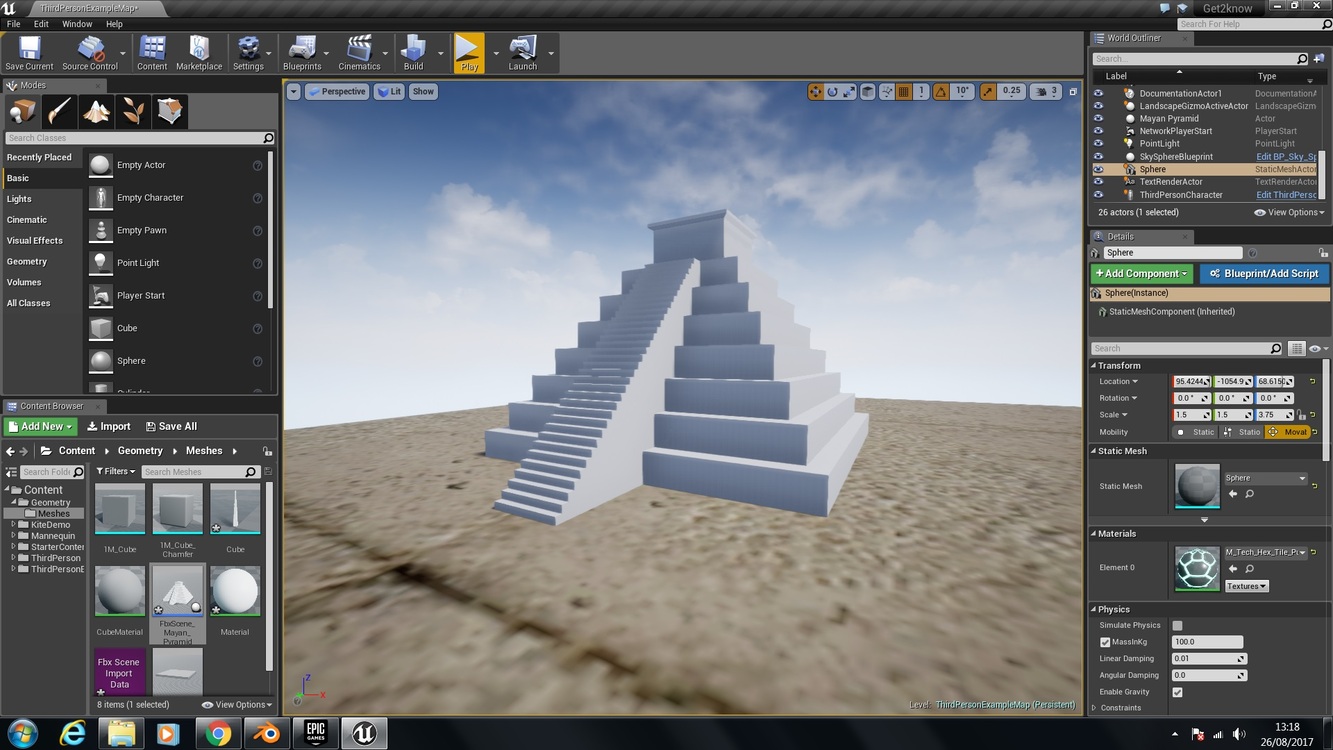Click the Blueprint/Add Script button
1333x750 pixels.
pyautogui.click(x=1264, y=273)
